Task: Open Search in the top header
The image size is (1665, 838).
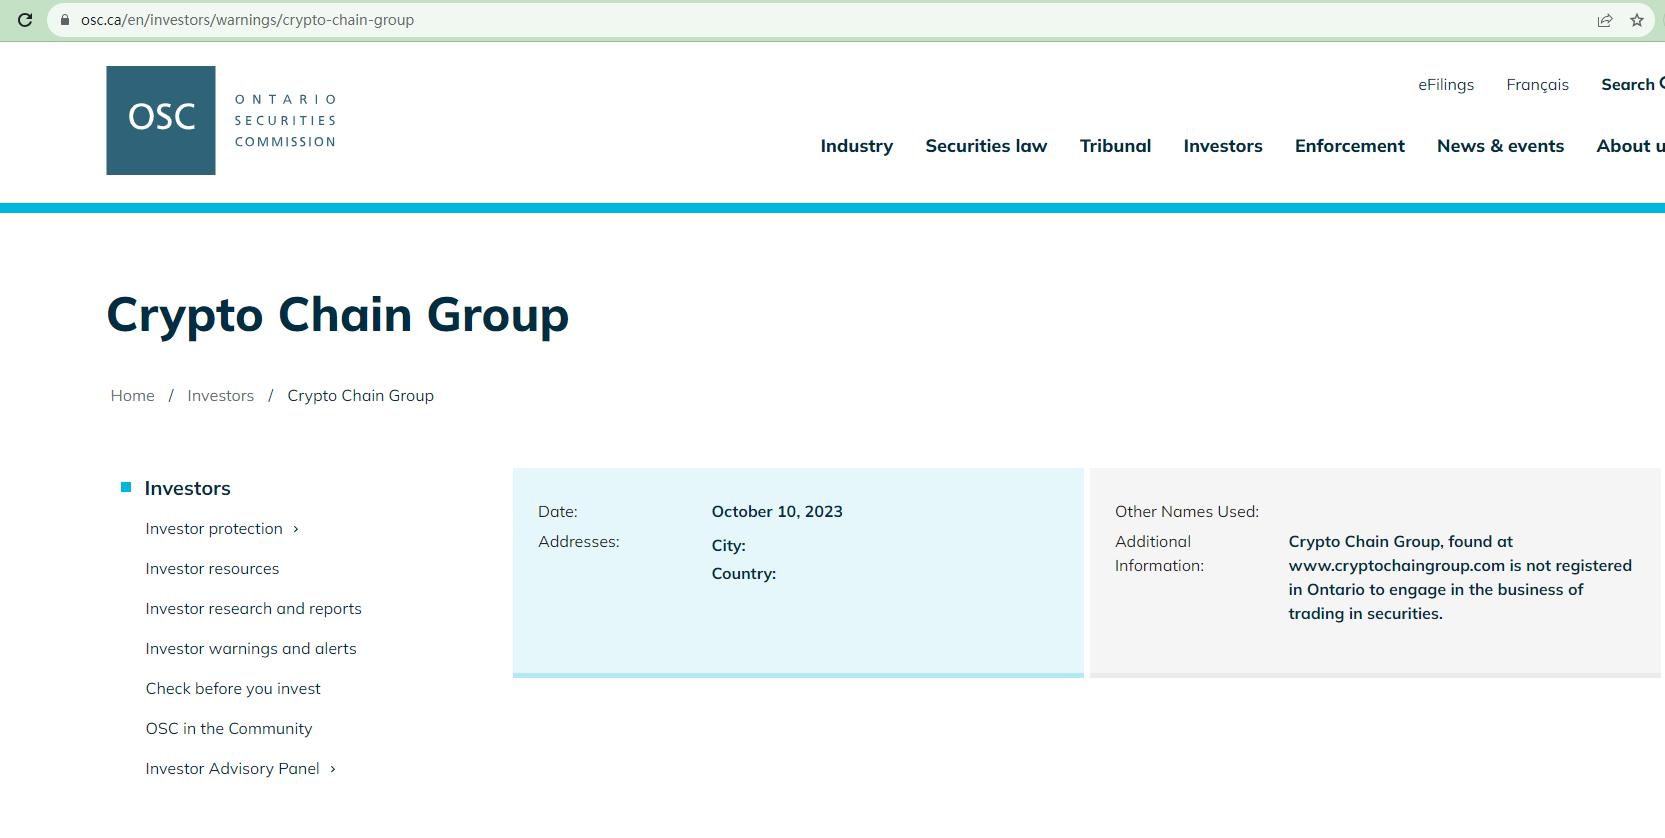Action: point(1630,85)
